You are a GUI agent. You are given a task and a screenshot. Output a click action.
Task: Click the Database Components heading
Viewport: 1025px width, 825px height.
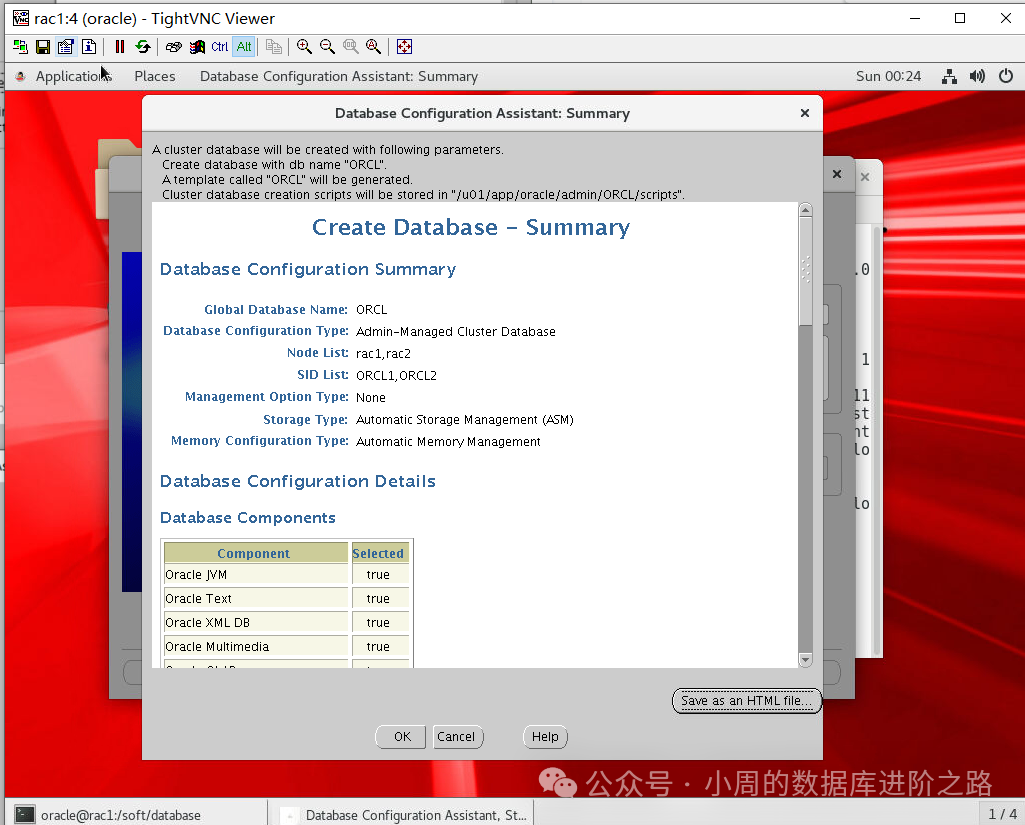(x=248, y=518)
